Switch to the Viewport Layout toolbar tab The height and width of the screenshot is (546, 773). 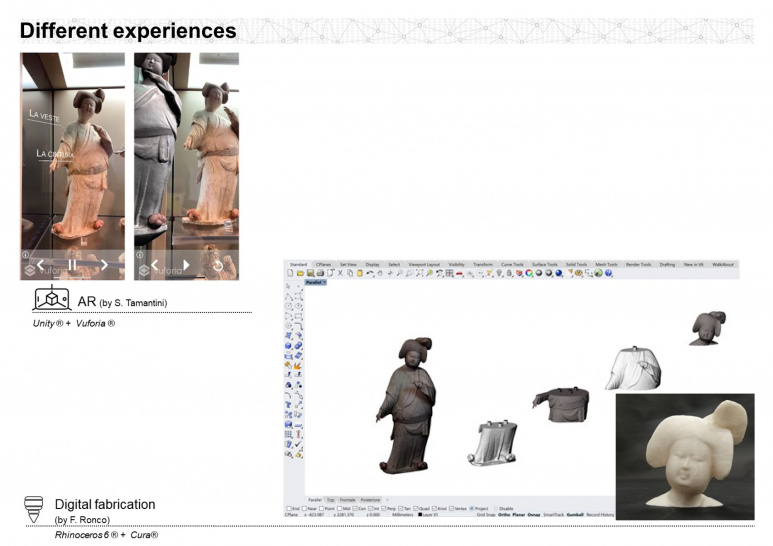point(424,265)
